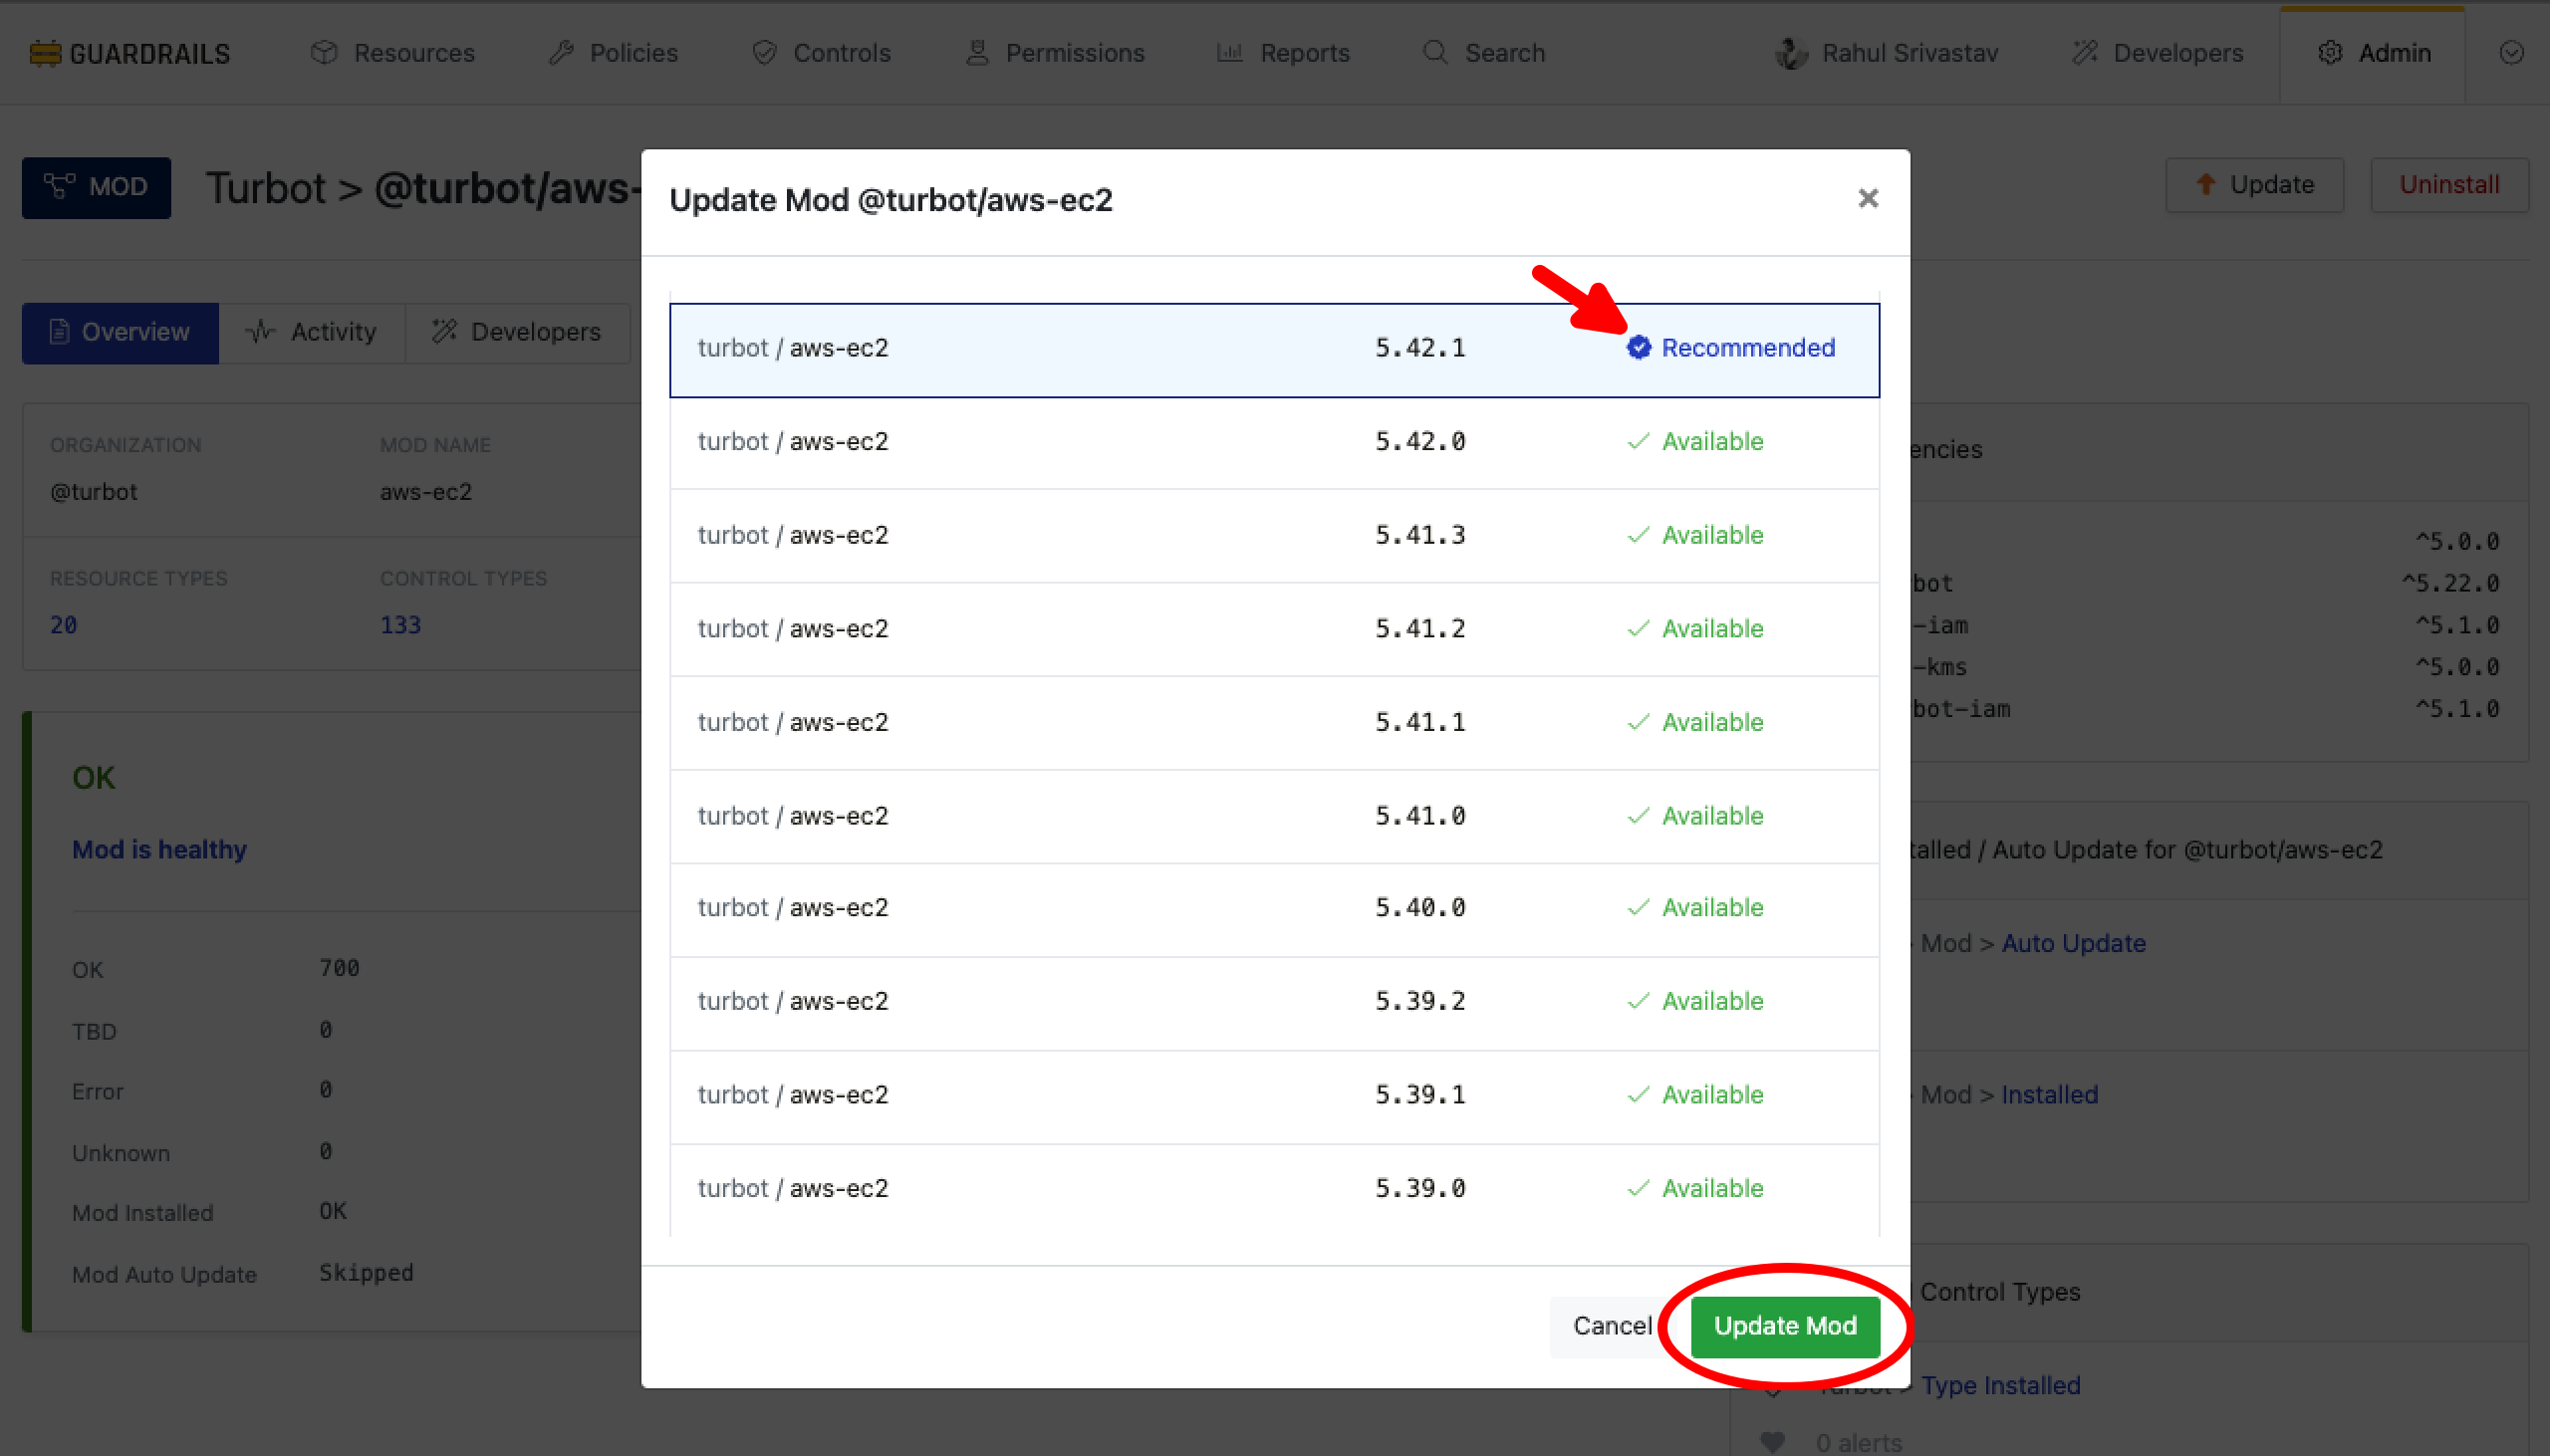Viewport: 2550px width, 1456px height.
Task: Switch to the Activity tab
Action: (312, 332)
